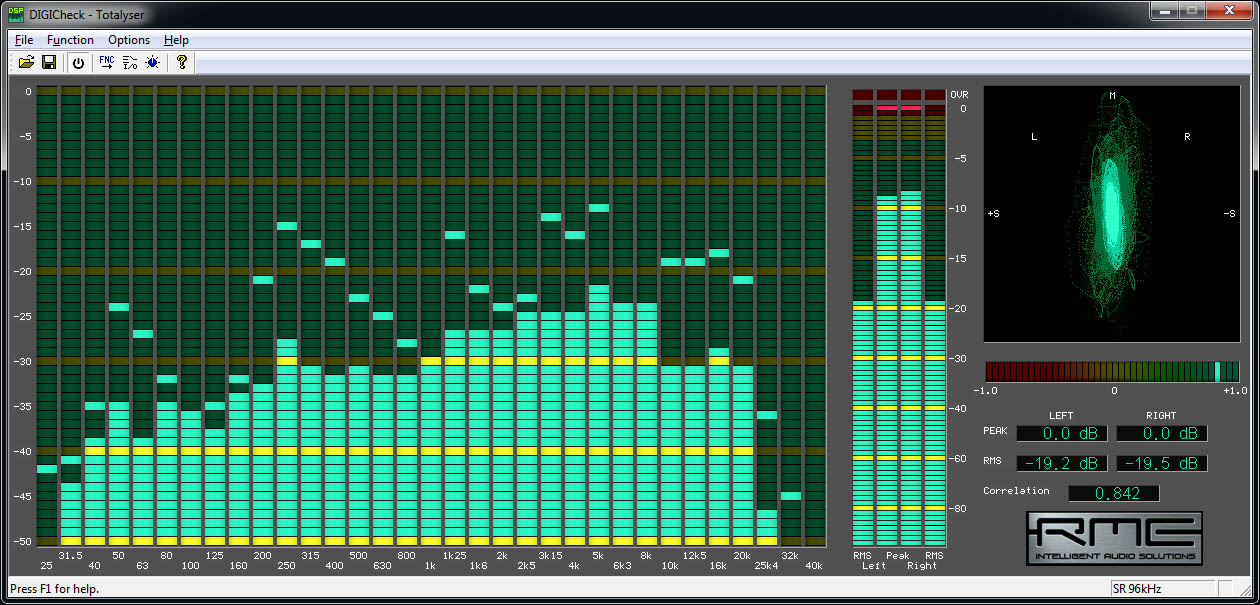
Task: Click the correlation meter bar
Action: point(1112,372)
